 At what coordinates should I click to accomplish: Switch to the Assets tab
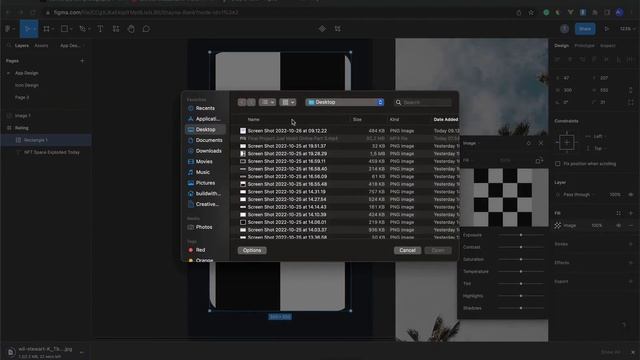coord(41,46)
